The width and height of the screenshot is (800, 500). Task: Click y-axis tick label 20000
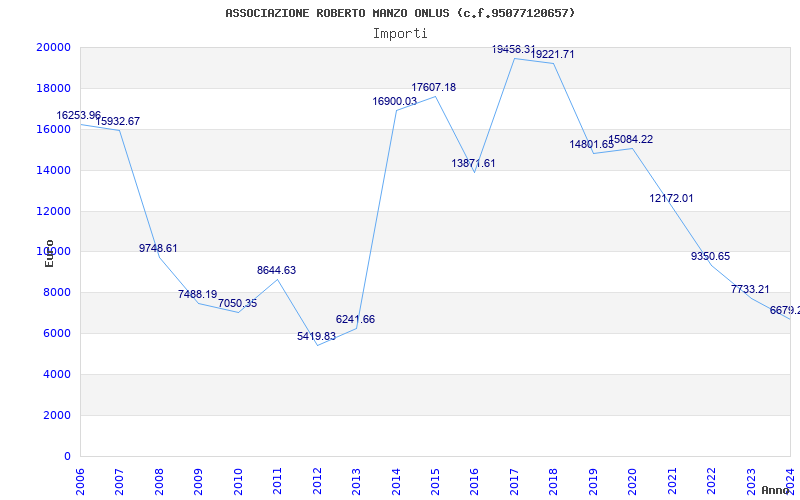pos(53,47)
